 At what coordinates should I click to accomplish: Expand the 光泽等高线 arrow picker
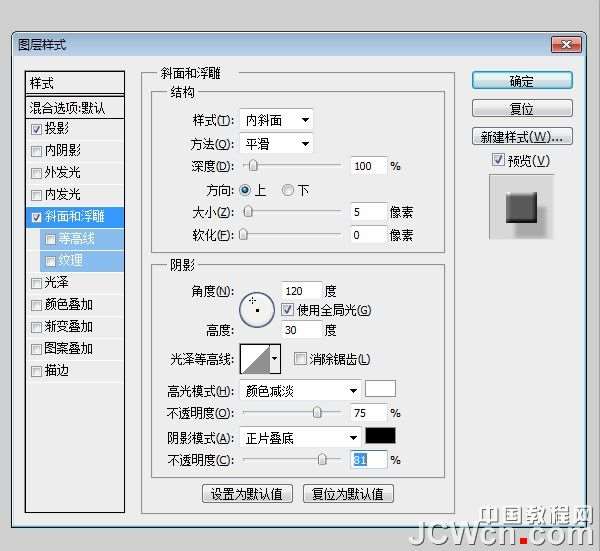click(x=275, y=359)
